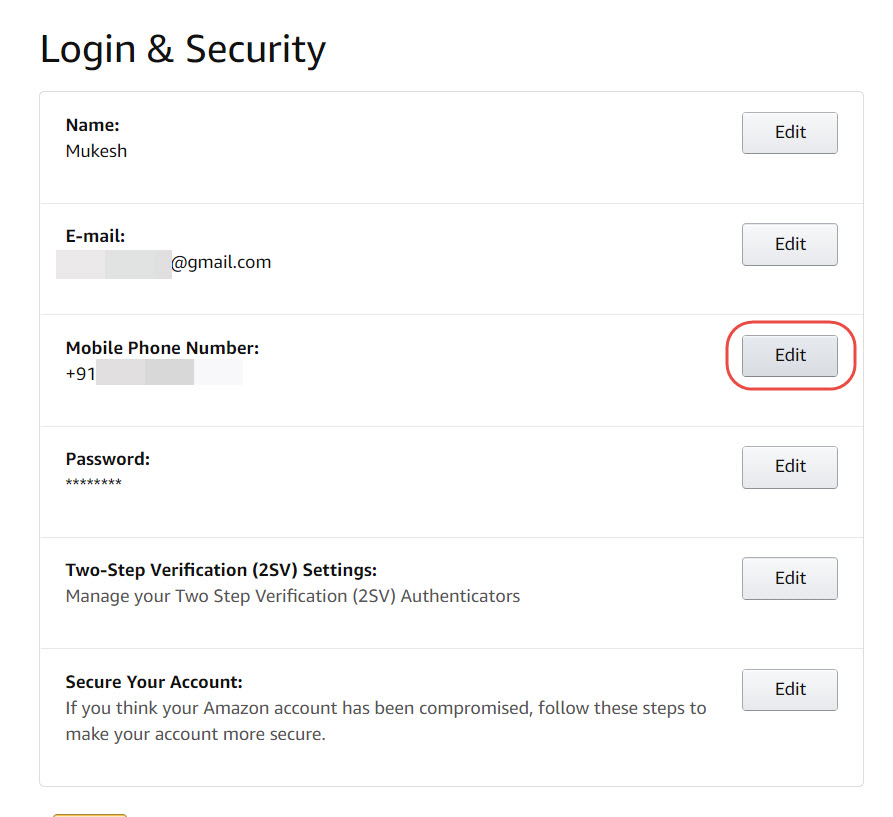Select the 'Name:' field label
The image size is (893, 817).
click(93, 125)
